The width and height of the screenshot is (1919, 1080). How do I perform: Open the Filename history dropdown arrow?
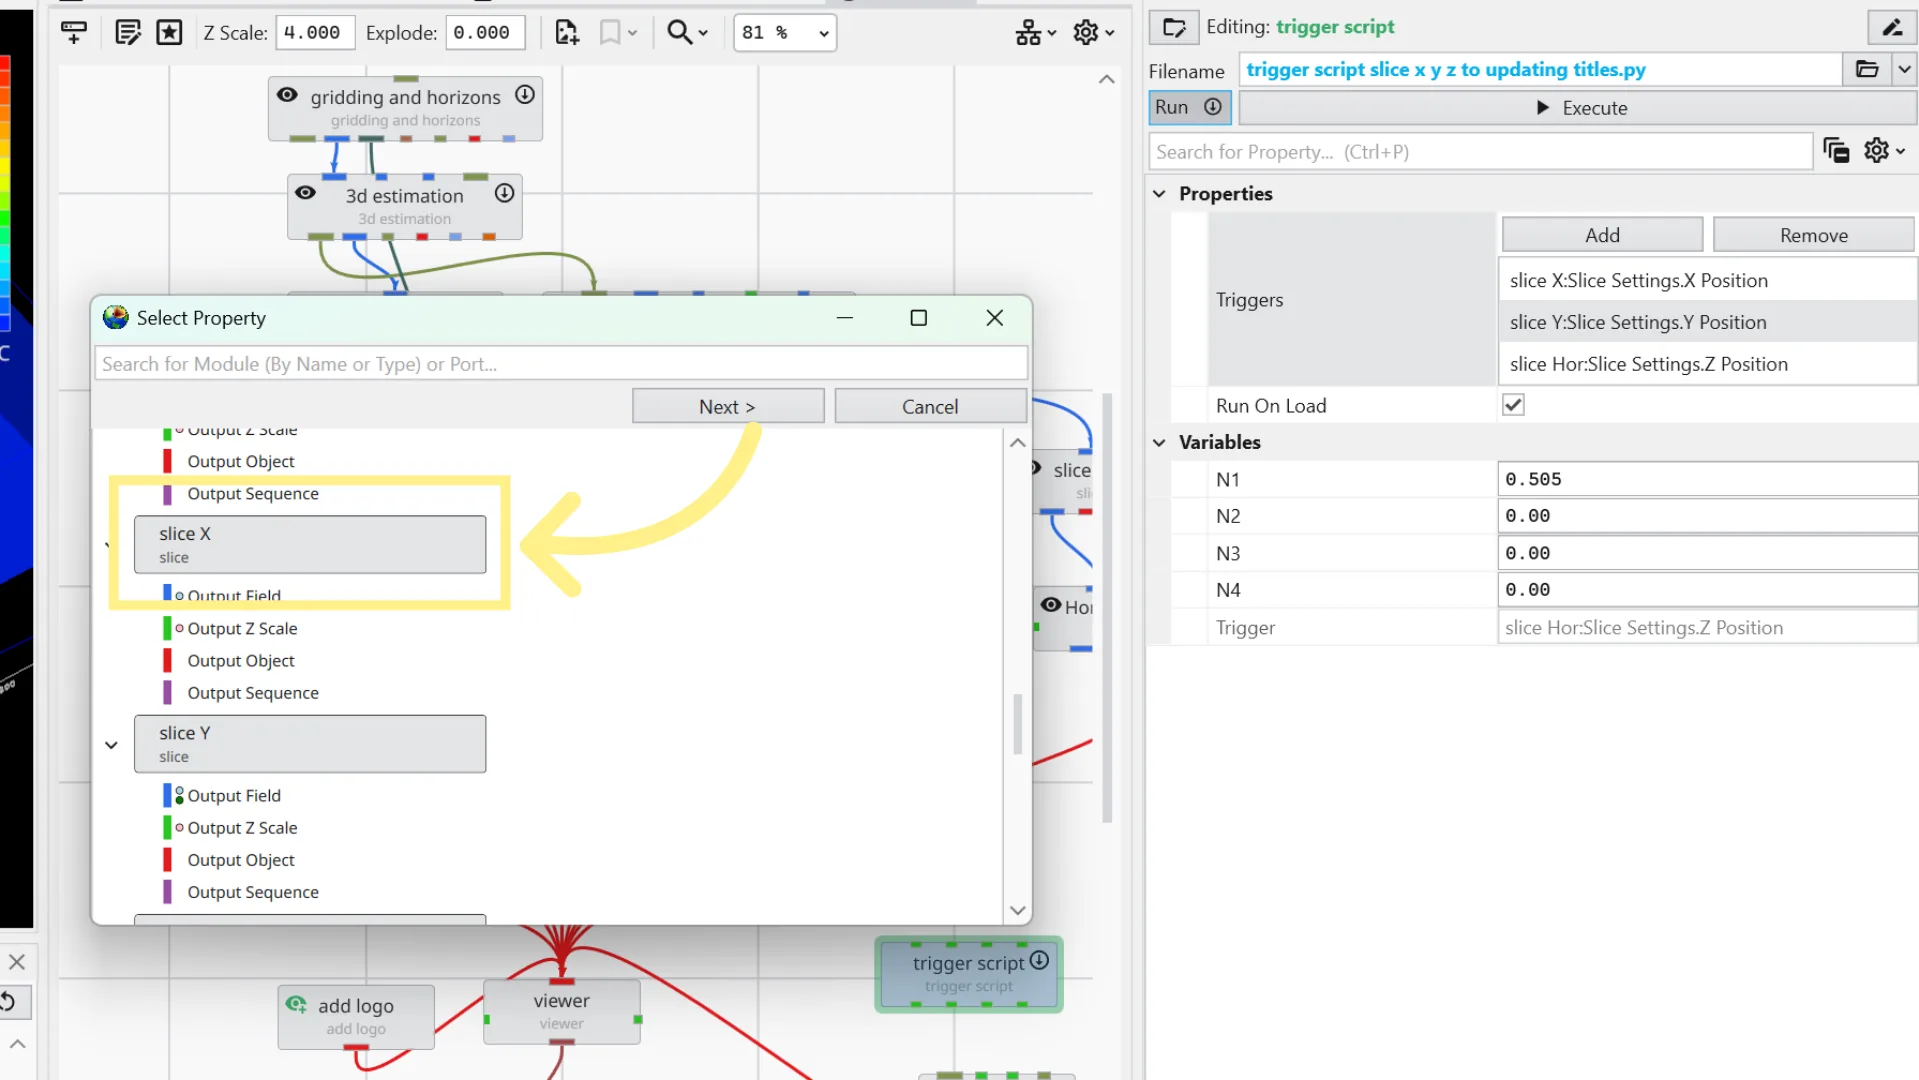click(1904, 69)
